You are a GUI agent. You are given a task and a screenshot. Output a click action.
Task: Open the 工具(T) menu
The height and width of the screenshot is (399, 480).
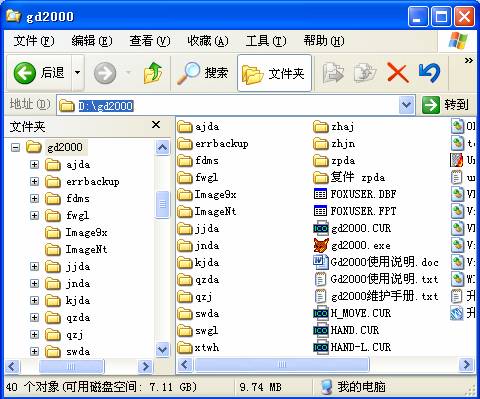pos(266,41)
